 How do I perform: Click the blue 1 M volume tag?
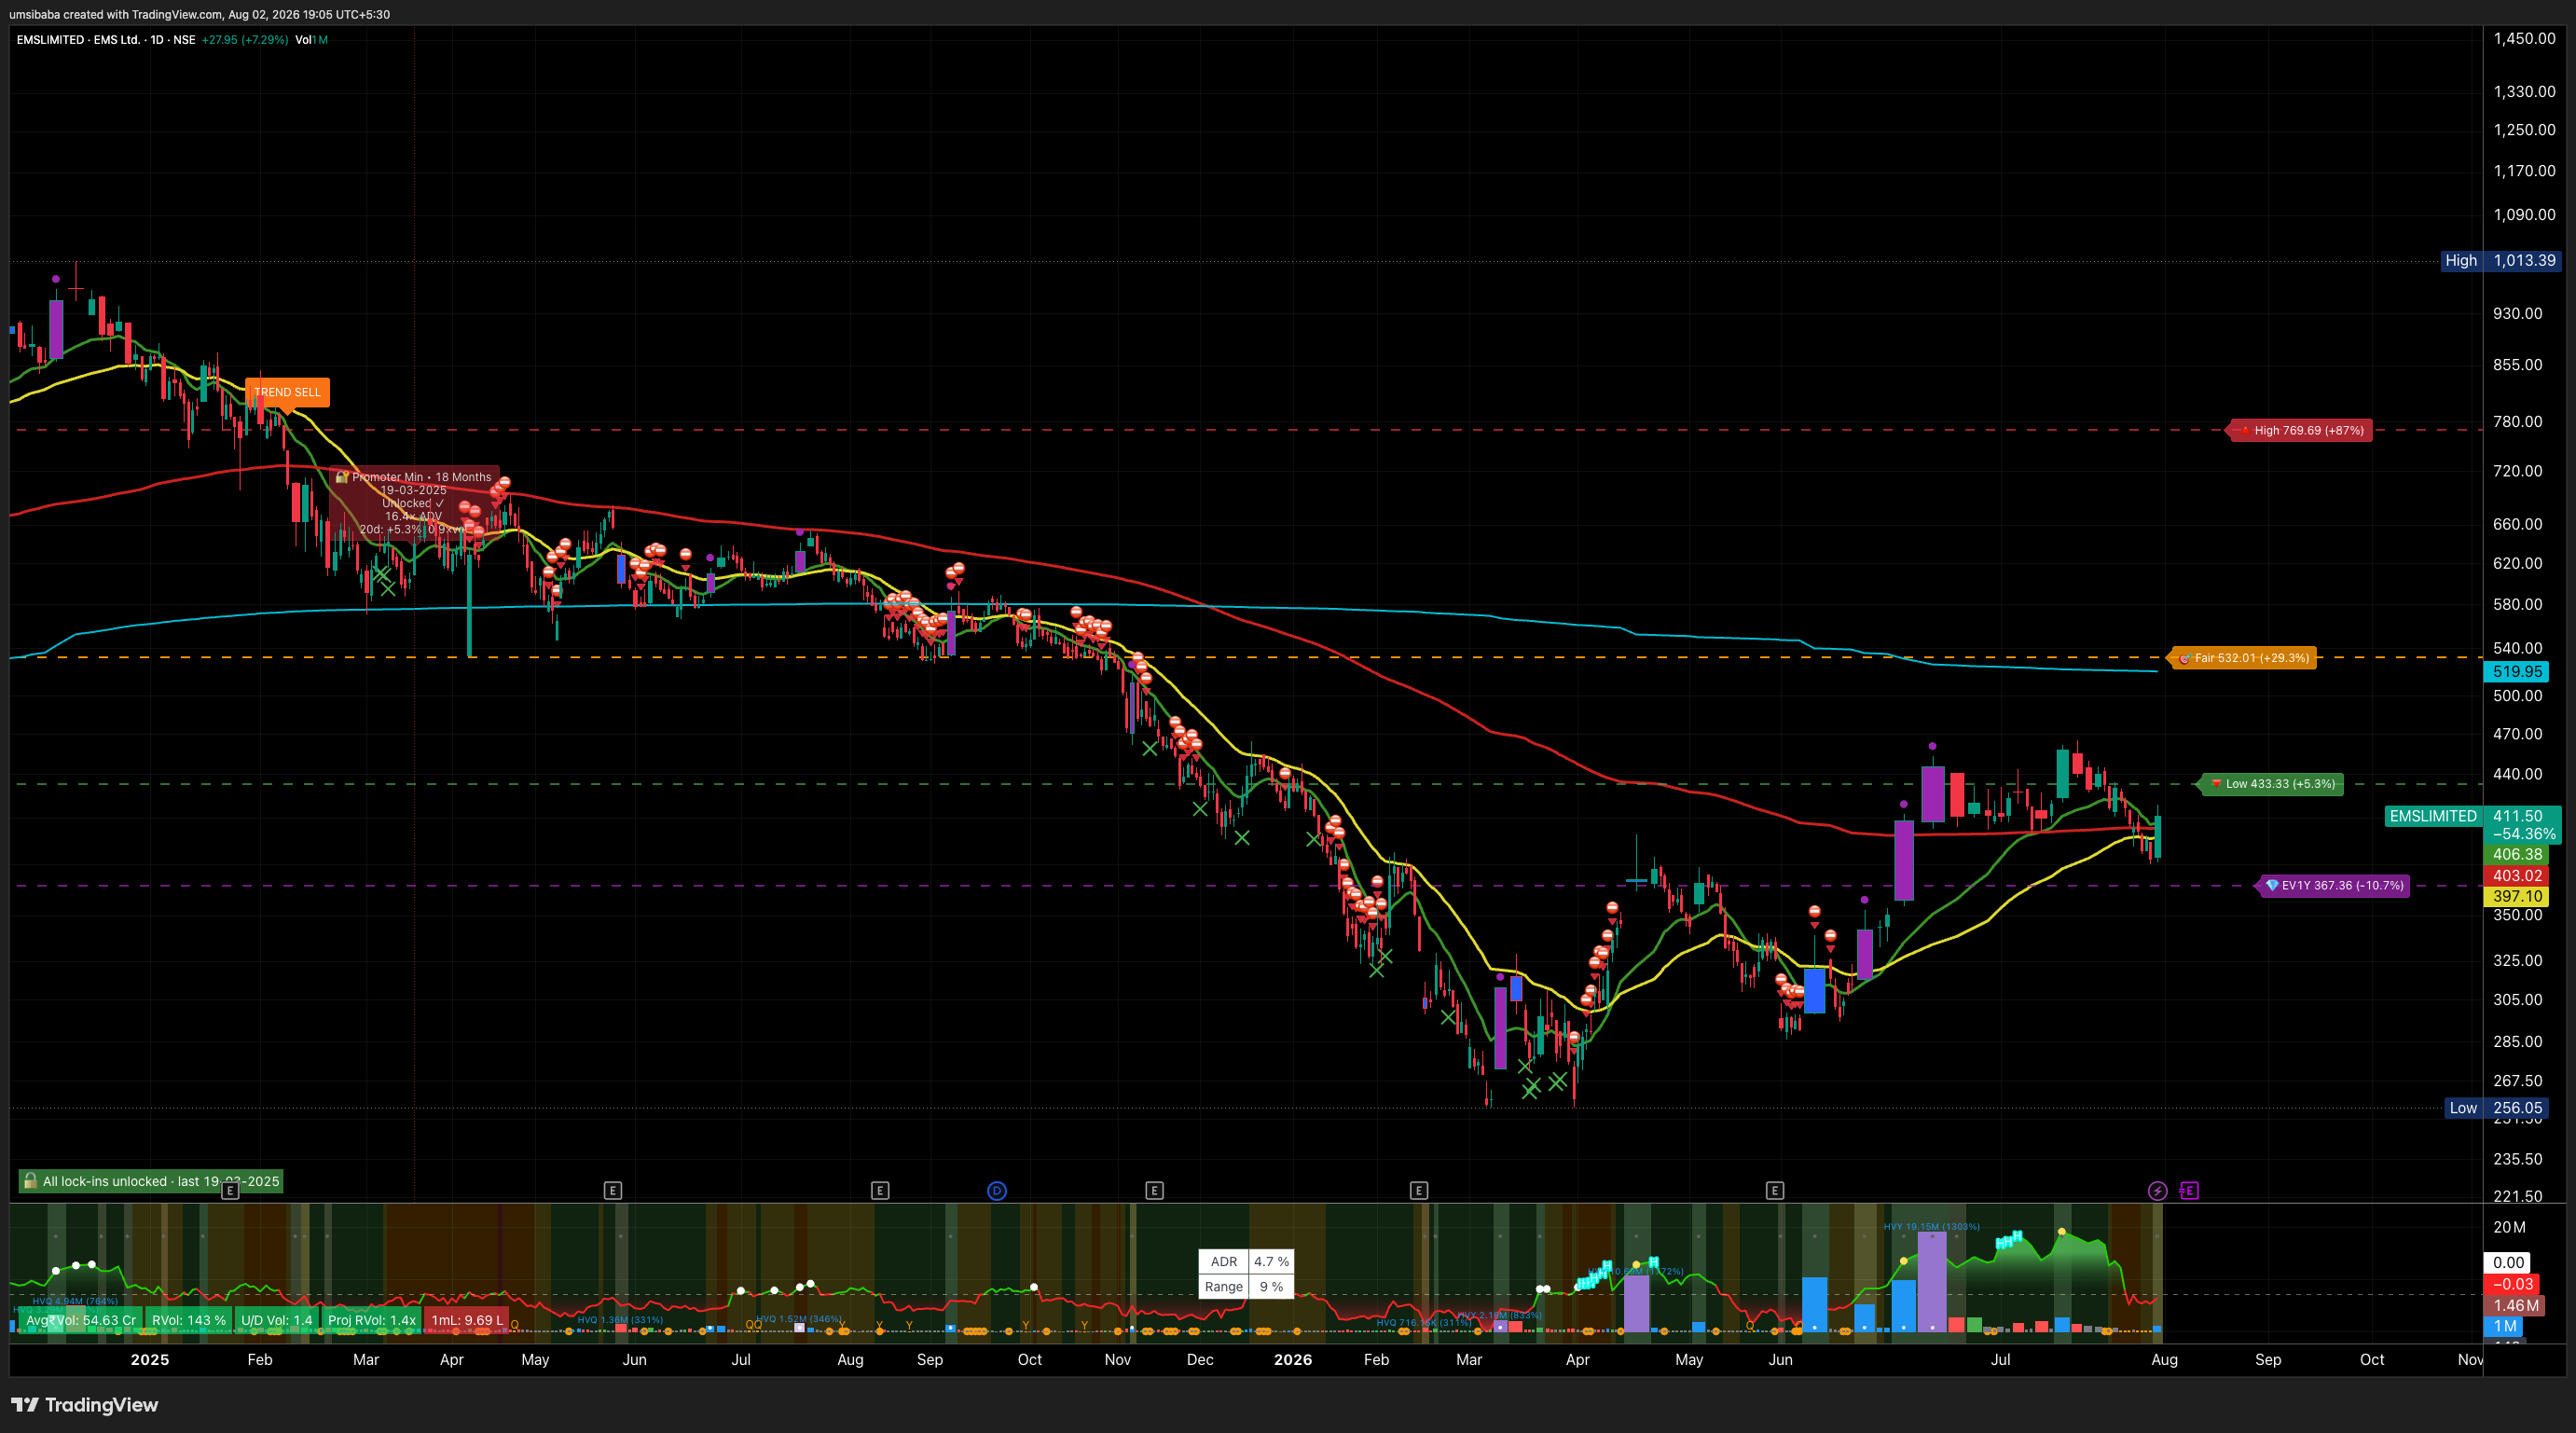click(2504, 1326)
